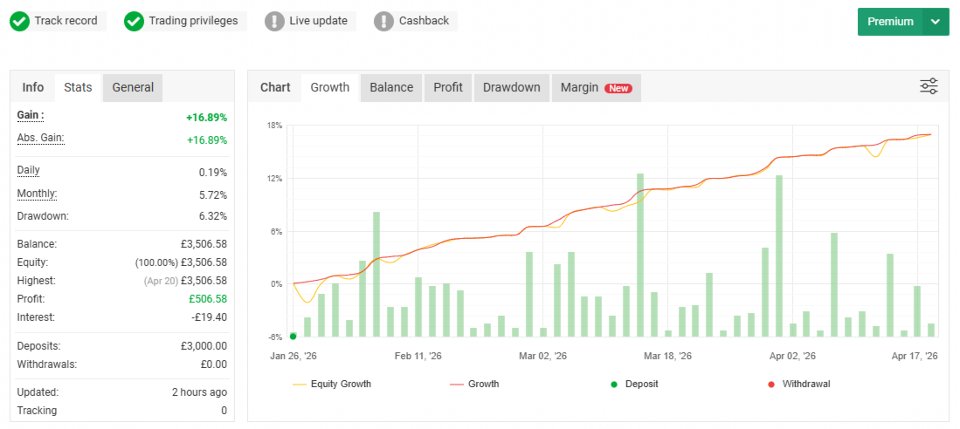Image resolution: width=960 pixels, height=429 pixels.
Task: Click the grey Live update warning icon
Action: pos(274,21)
